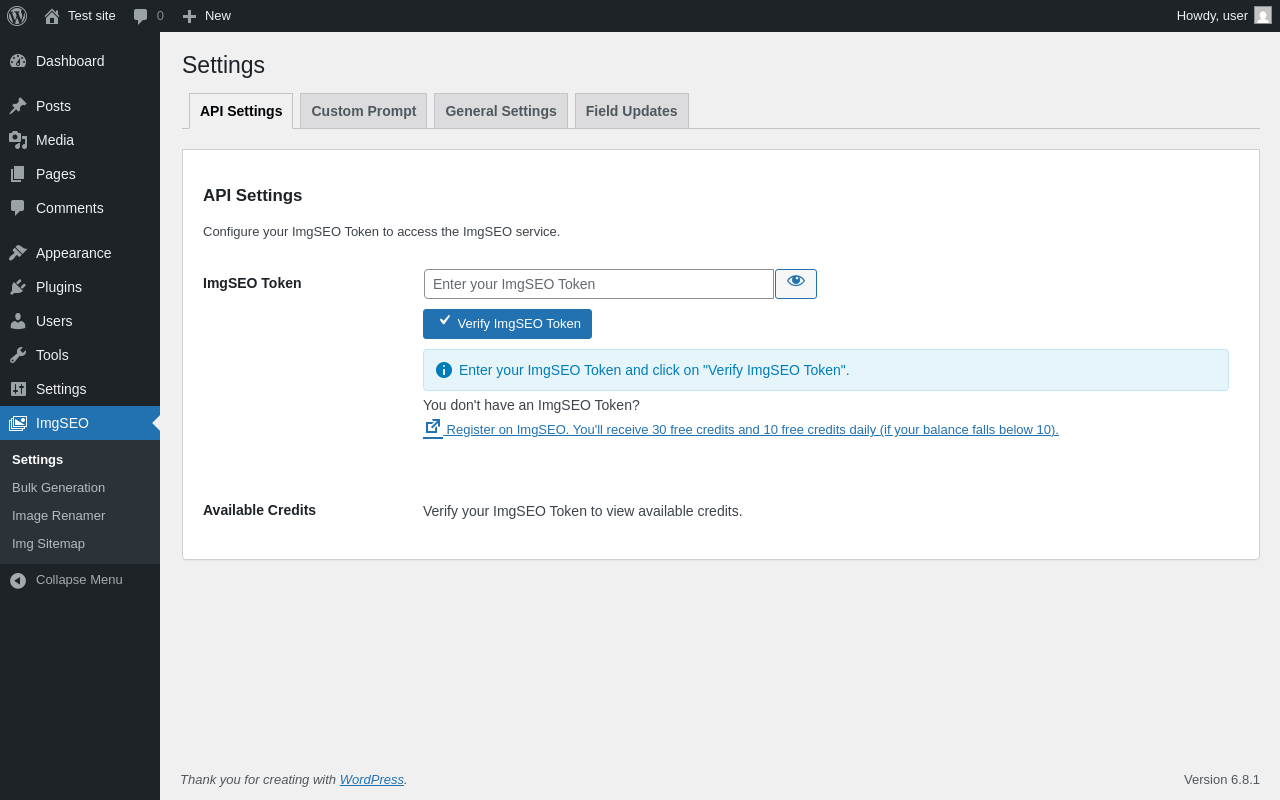1280x800 pixels.
Task: Click the API Settings section heading
Action: point(253,196)
